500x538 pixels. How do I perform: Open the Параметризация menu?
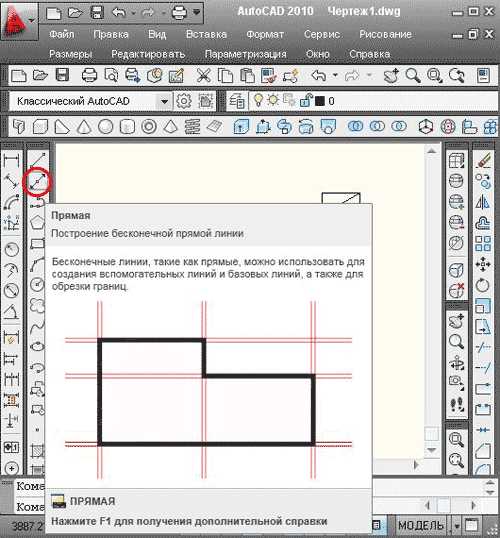pos(245,54)
